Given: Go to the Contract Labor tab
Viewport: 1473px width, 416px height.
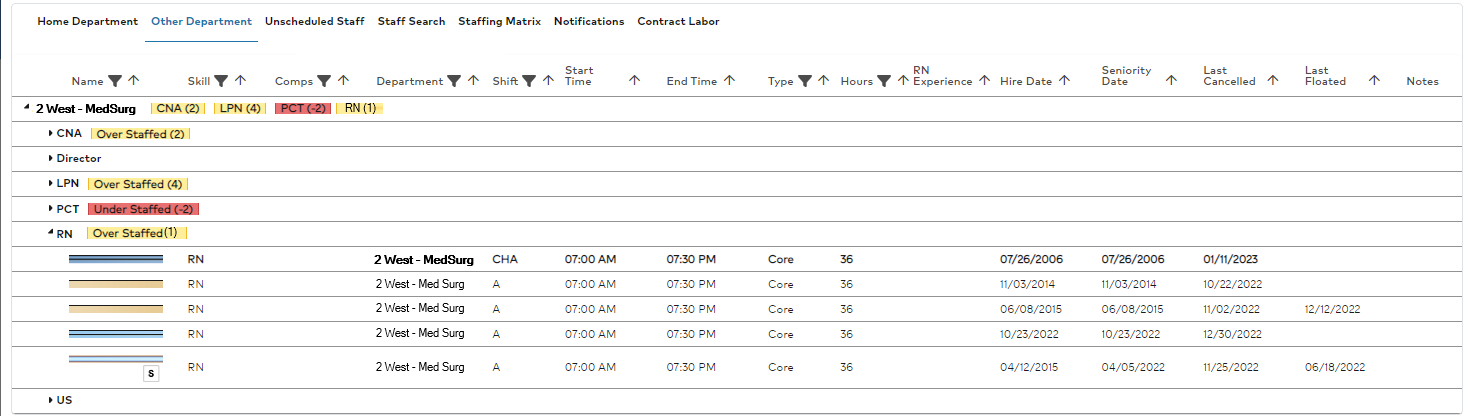Looking at the screenshot, I should coord(678,21).
